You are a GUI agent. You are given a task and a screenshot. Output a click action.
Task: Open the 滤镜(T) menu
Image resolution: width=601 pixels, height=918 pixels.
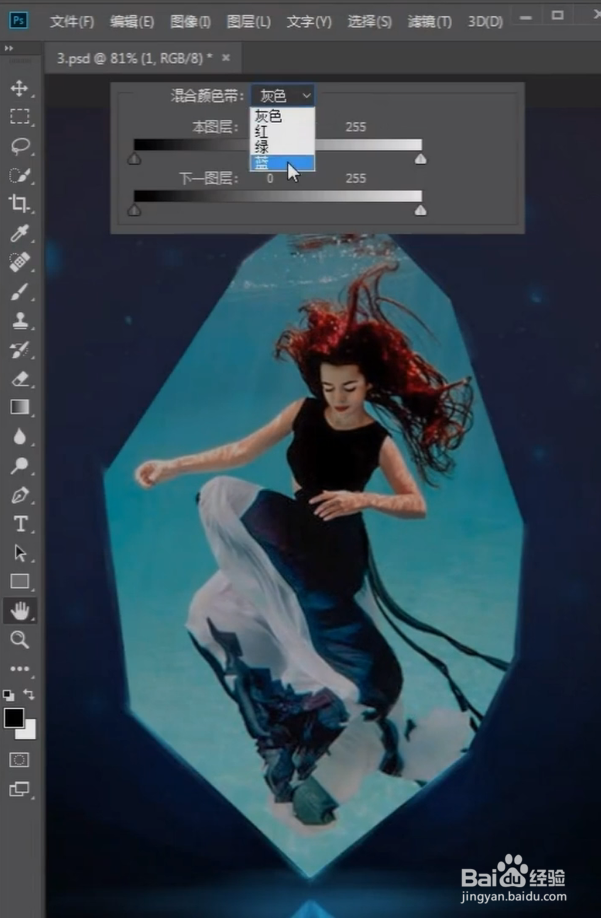point(430,22)
